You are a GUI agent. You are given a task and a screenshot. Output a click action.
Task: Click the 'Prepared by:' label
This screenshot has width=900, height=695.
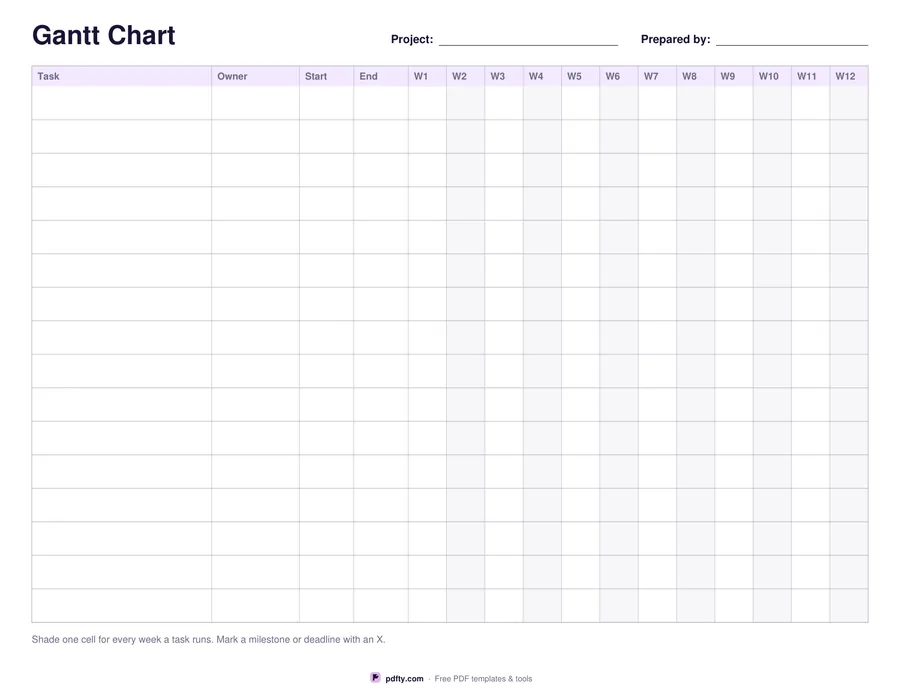pyautogui.click(x=676, y=40)
